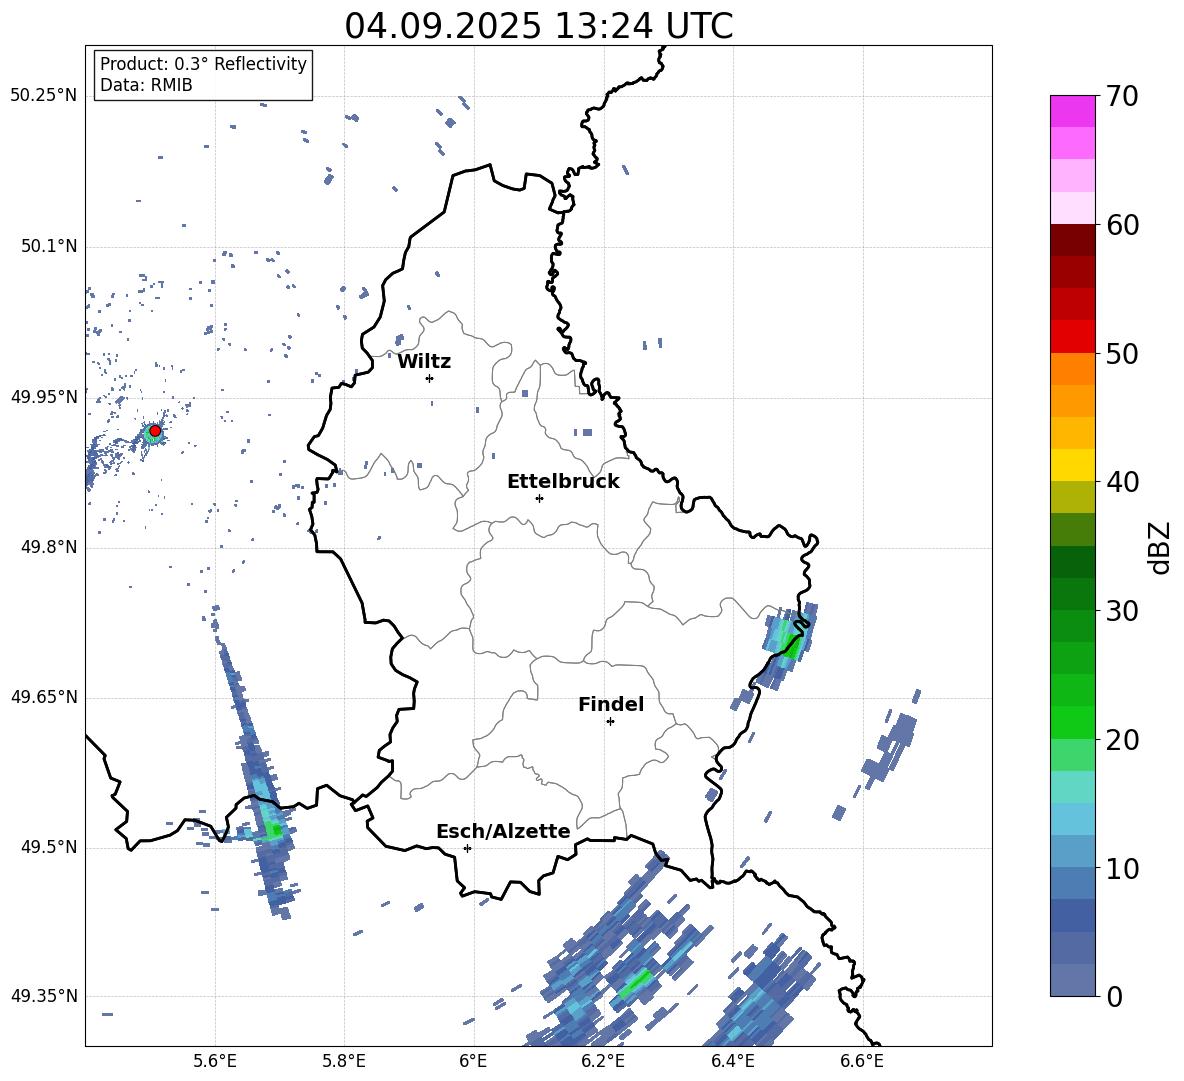Click the 50.1°N latitude label

(48, 246)
